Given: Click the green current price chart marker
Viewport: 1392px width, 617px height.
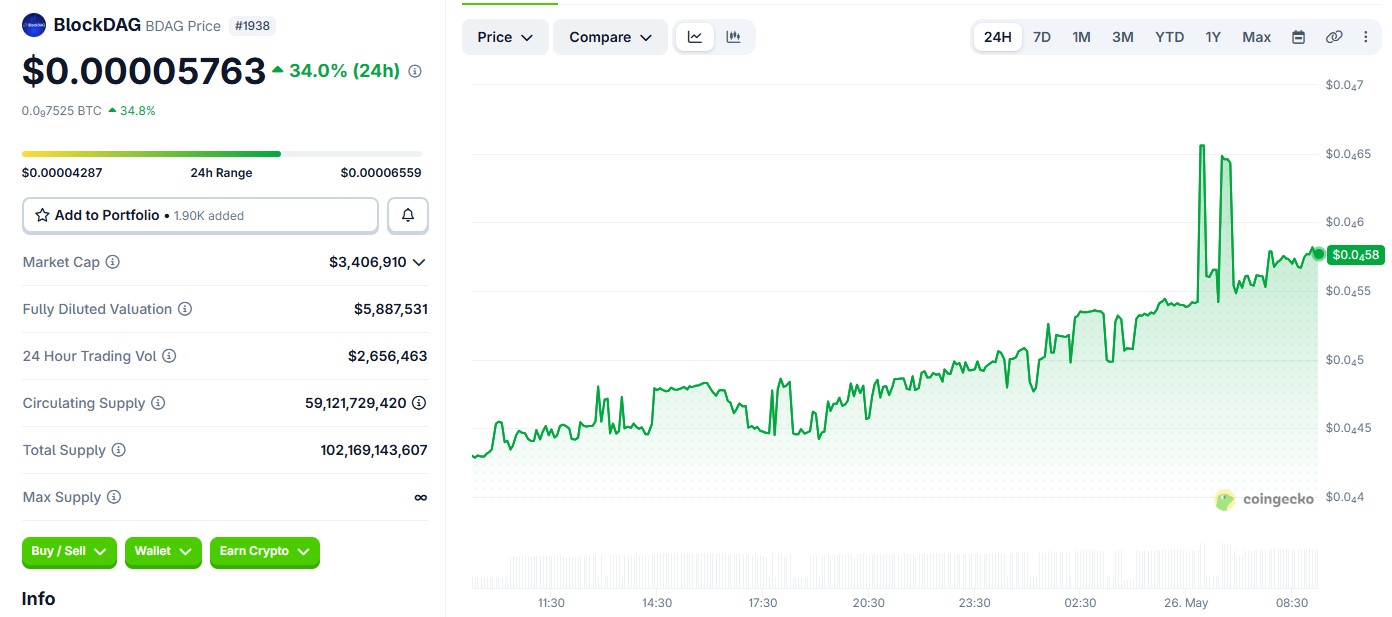Looking at the screenshot, I should (1318, 254).
